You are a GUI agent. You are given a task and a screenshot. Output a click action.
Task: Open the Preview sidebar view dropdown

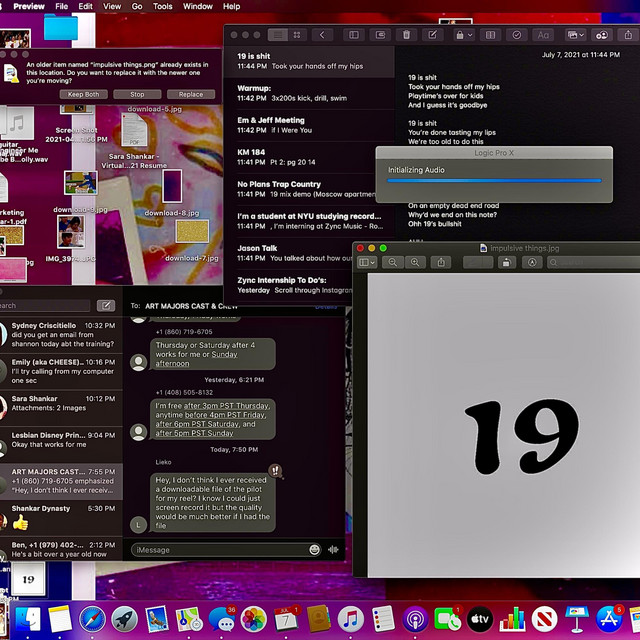tap(367, 262)
